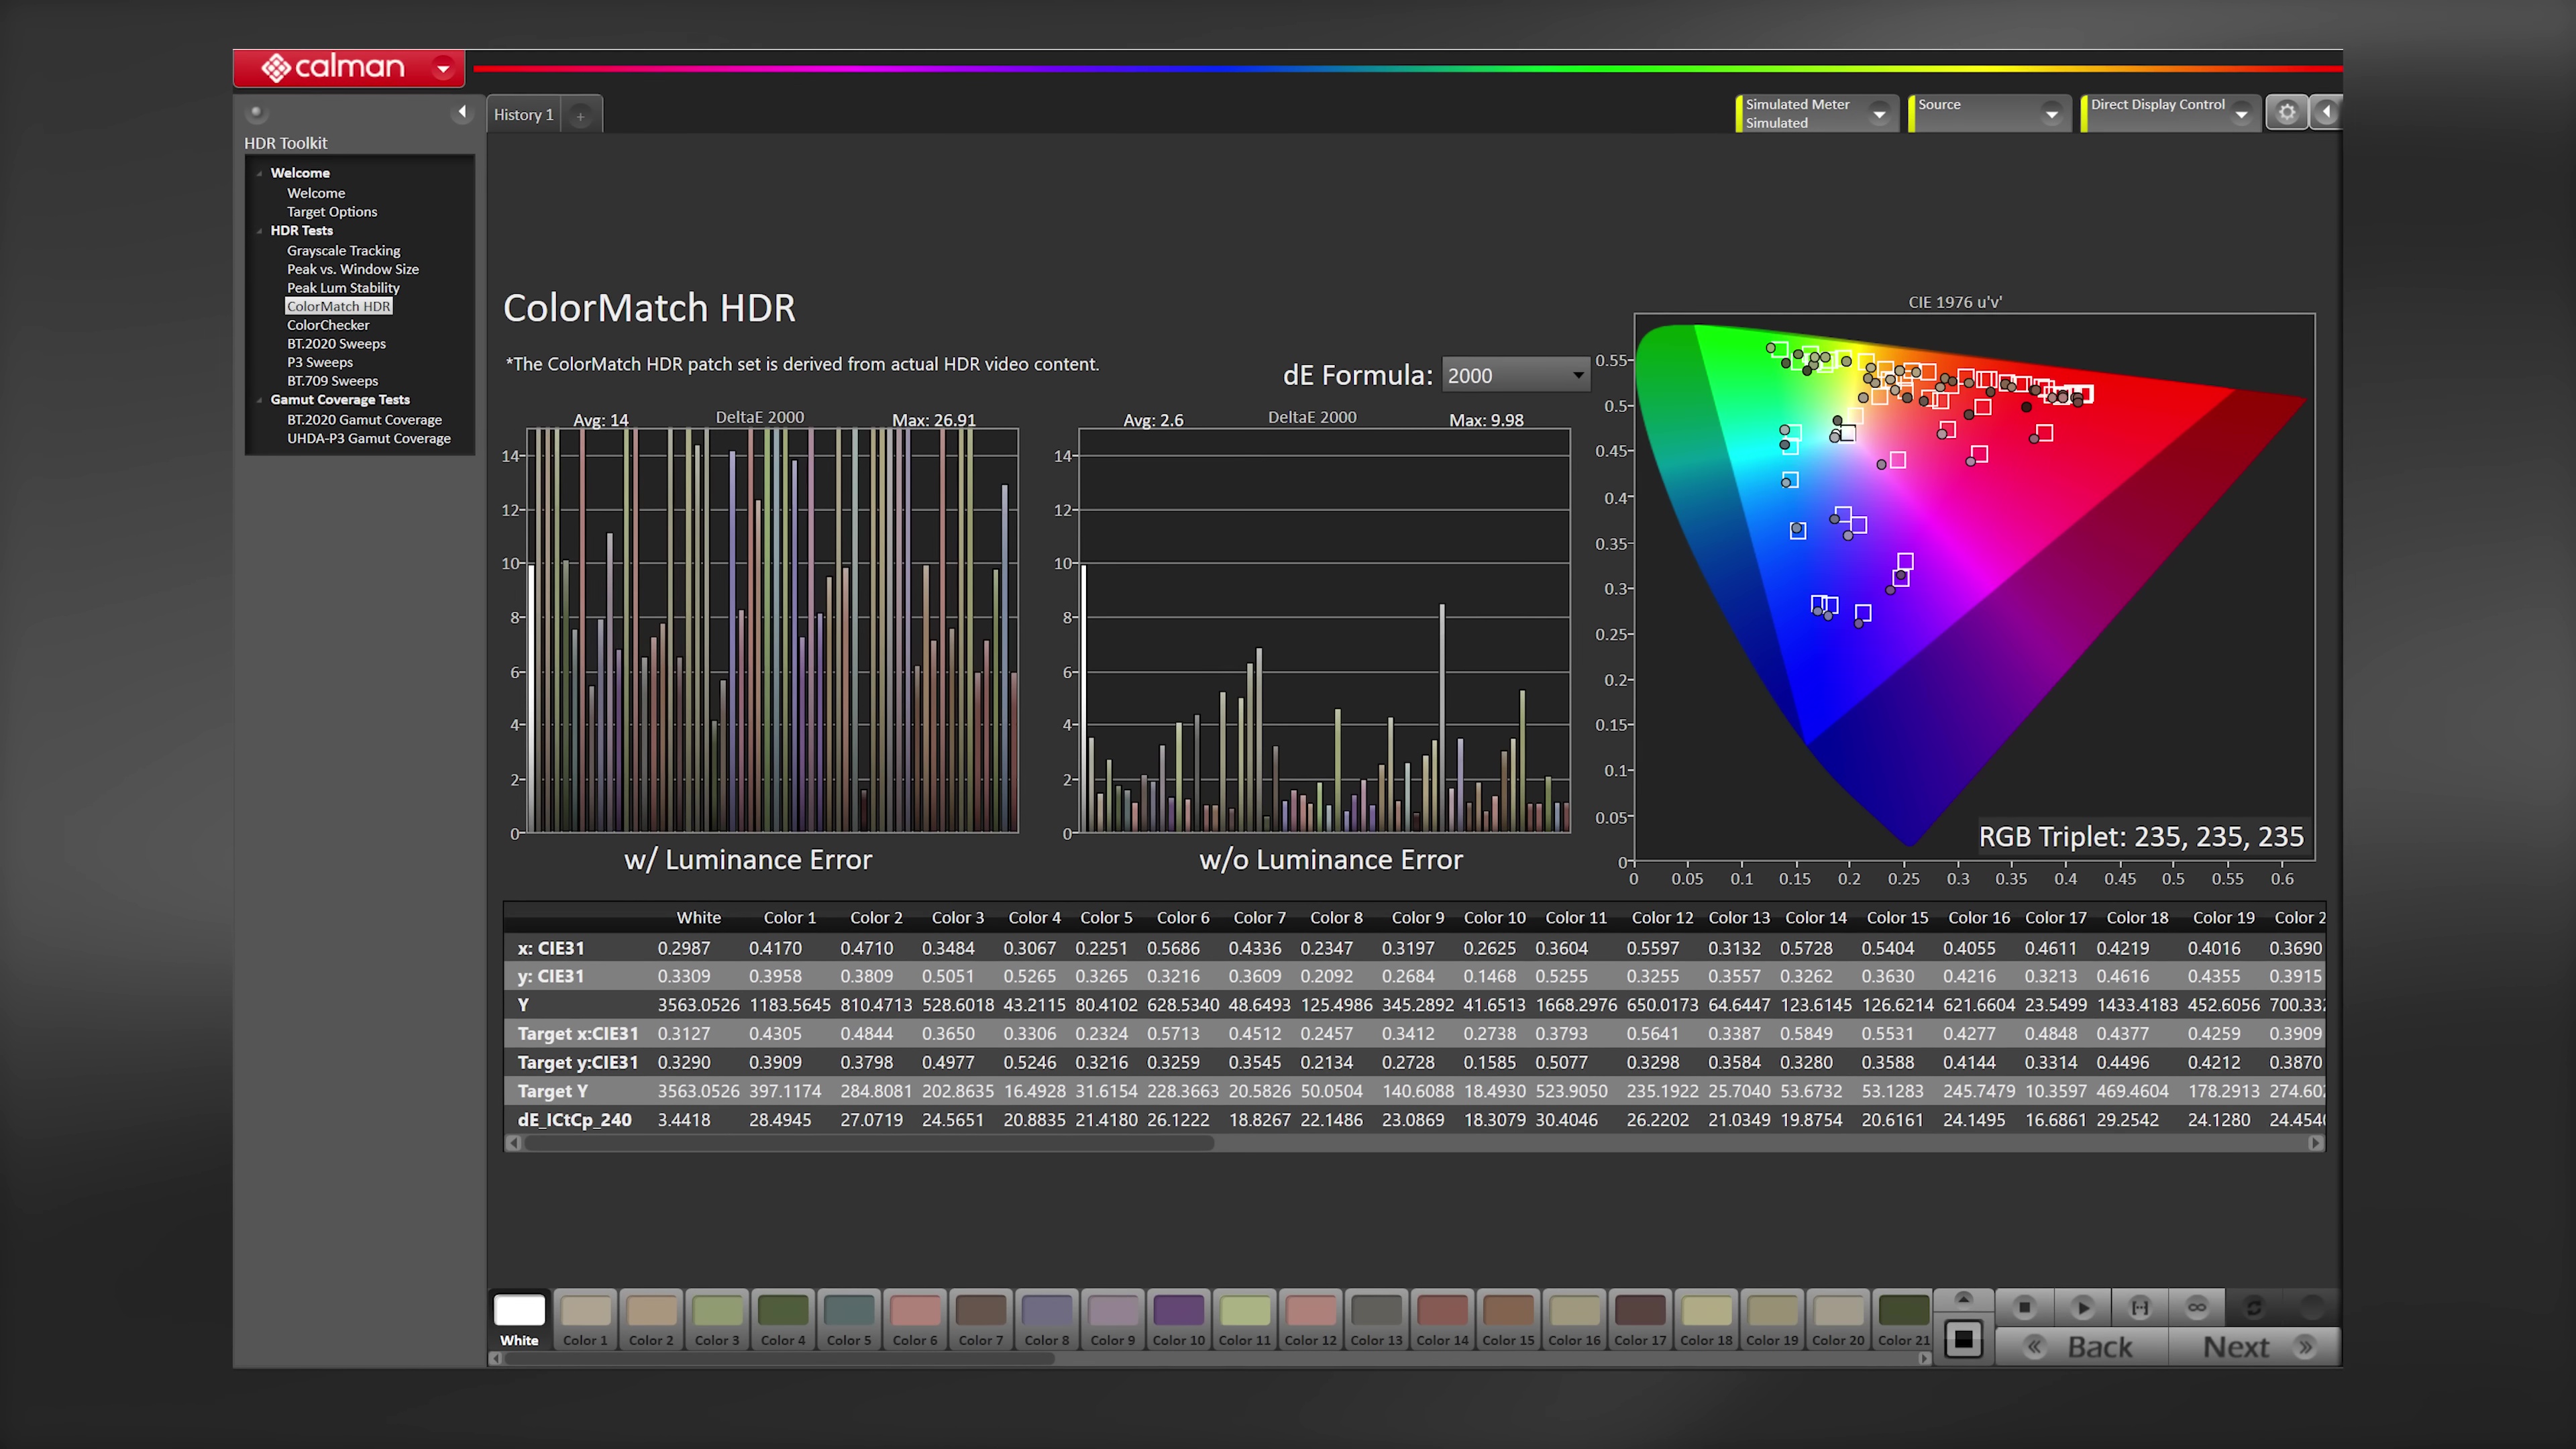The width and height of the screenshot is (2576, 1449).
Task: Click the CIE 1976 u'v' diagram
Action: tap(1974, 586)
